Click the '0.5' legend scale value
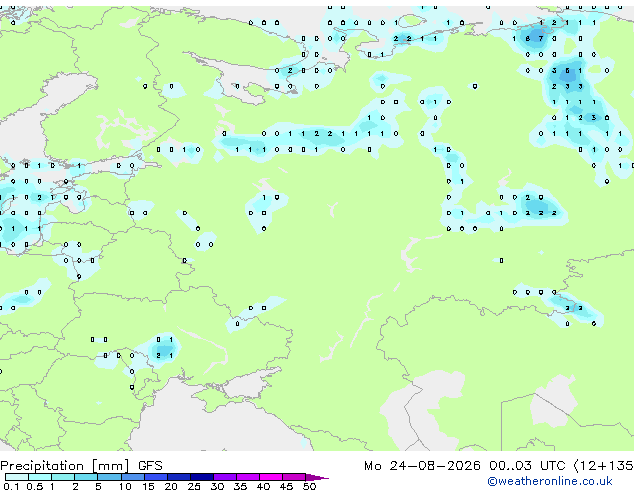Image resolution: width=634 pixels, height=490 pixels. [x=34, y=486]
